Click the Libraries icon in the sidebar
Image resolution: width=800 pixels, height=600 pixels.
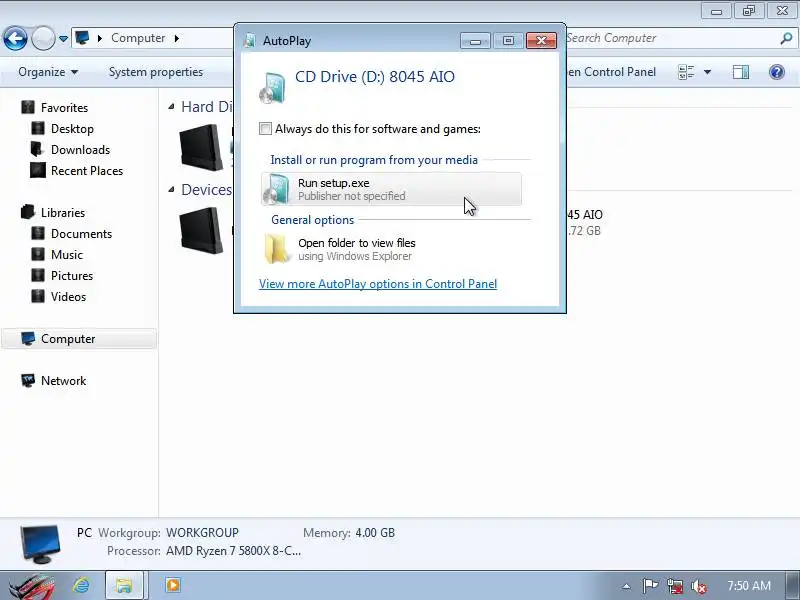pos(28,212)
